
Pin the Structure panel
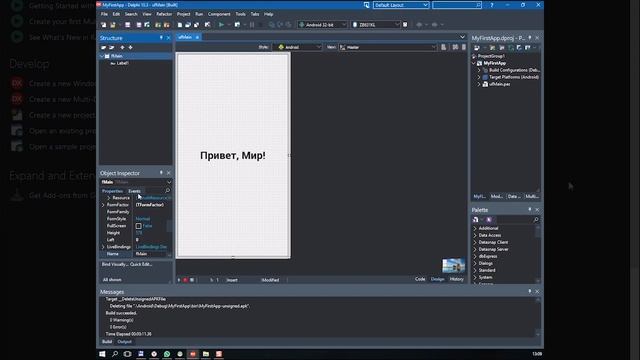click(161, 38)
